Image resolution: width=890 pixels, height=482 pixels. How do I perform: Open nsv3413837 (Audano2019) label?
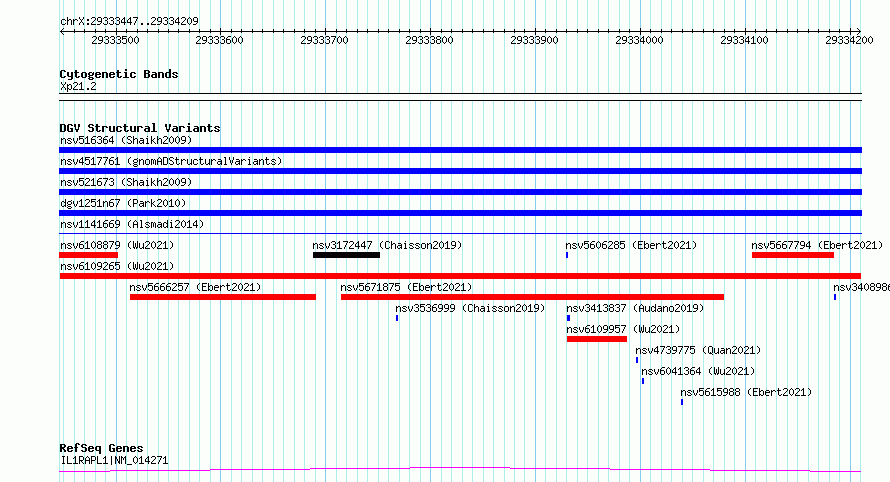point(635,308)
